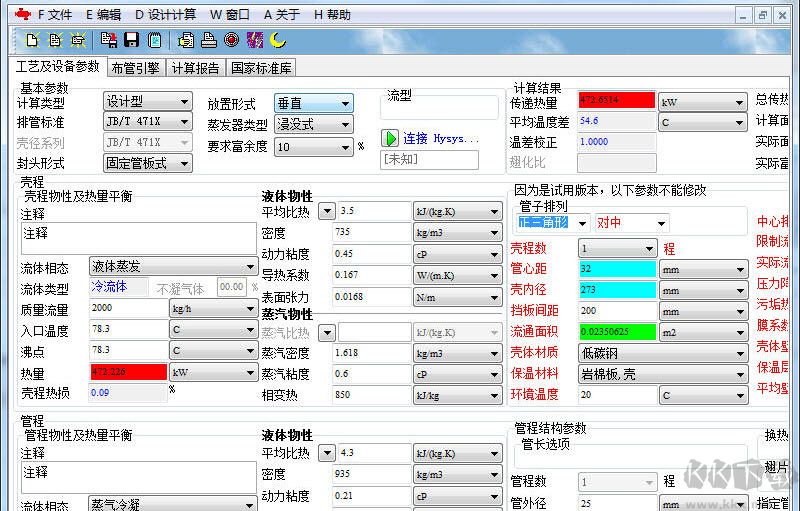Image resolution: width=800 pixels, height=511 pixels.
Task: Switch to the 计算报告 tab
Action: point(195,68)
